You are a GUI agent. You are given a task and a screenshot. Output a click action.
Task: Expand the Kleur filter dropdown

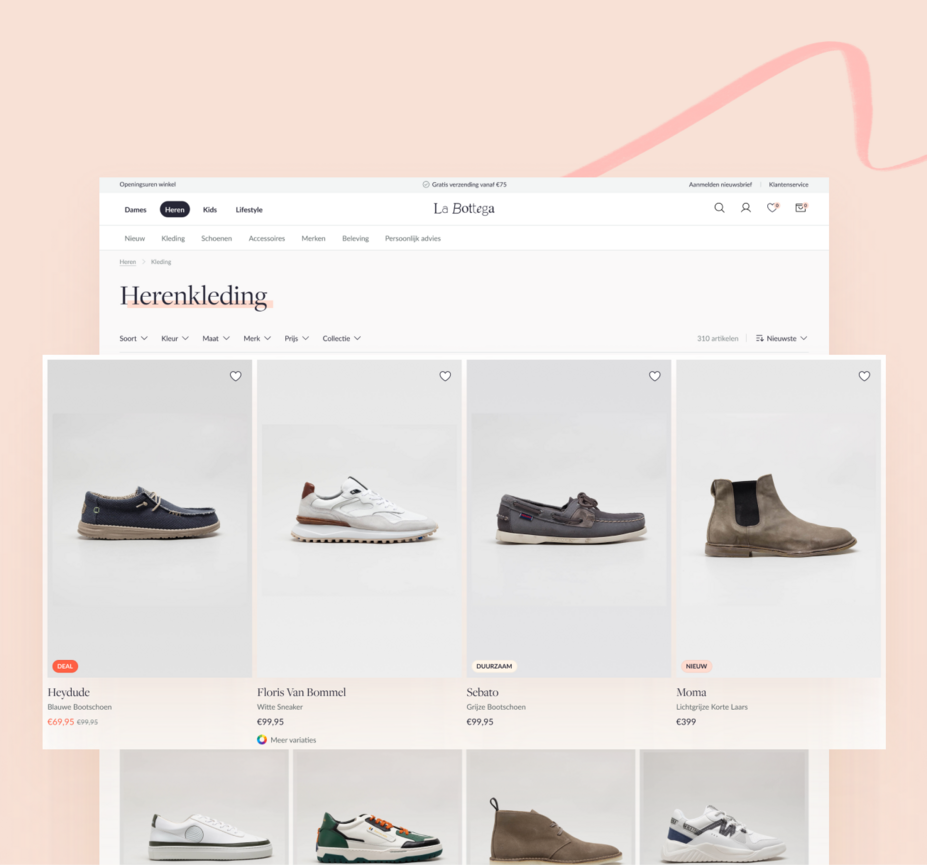coord(175,339)
